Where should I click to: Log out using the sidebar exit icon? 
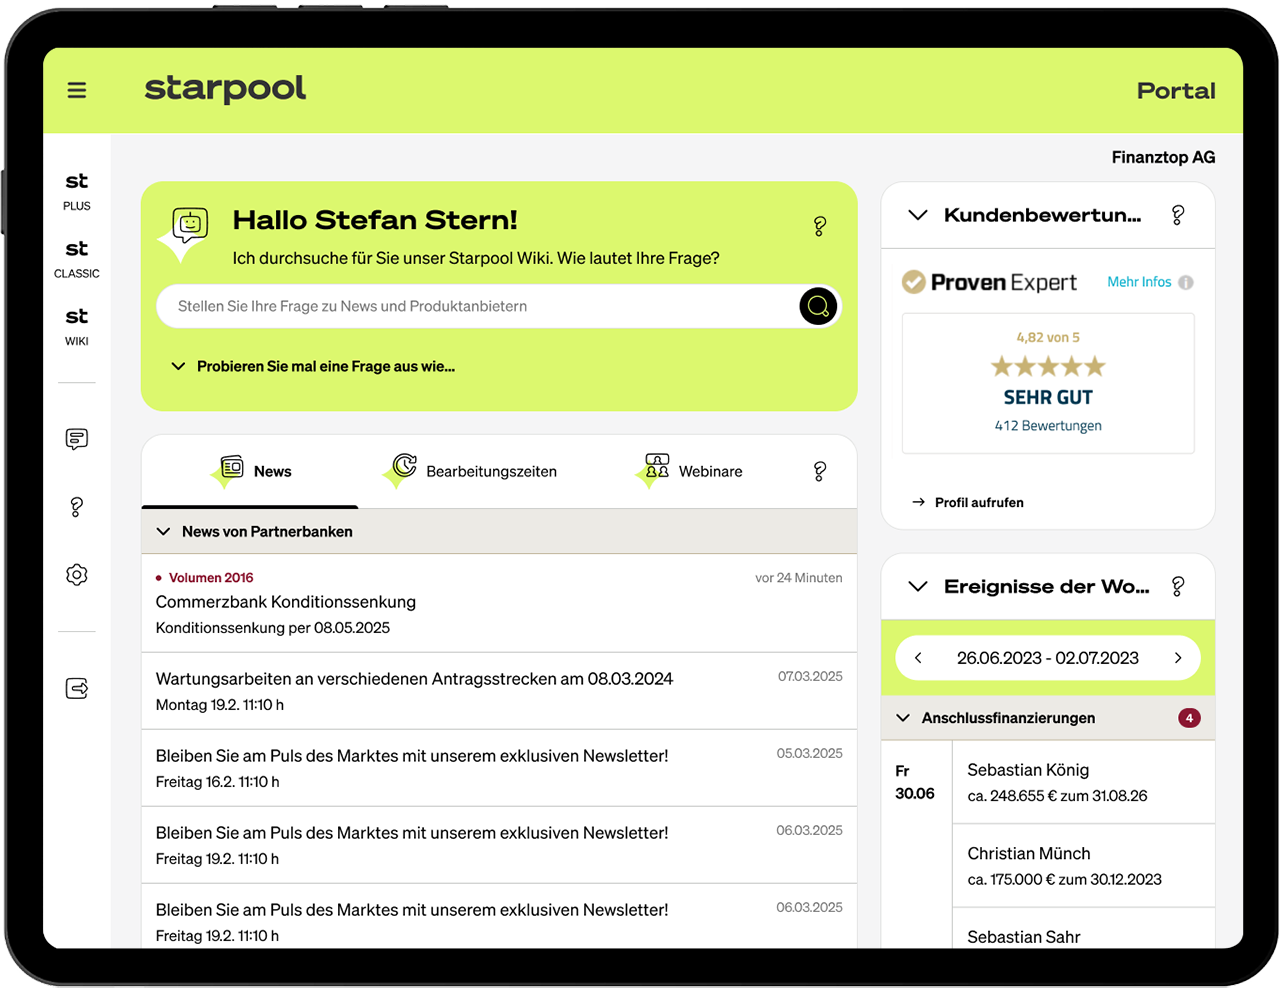click(x=76, y=688)
